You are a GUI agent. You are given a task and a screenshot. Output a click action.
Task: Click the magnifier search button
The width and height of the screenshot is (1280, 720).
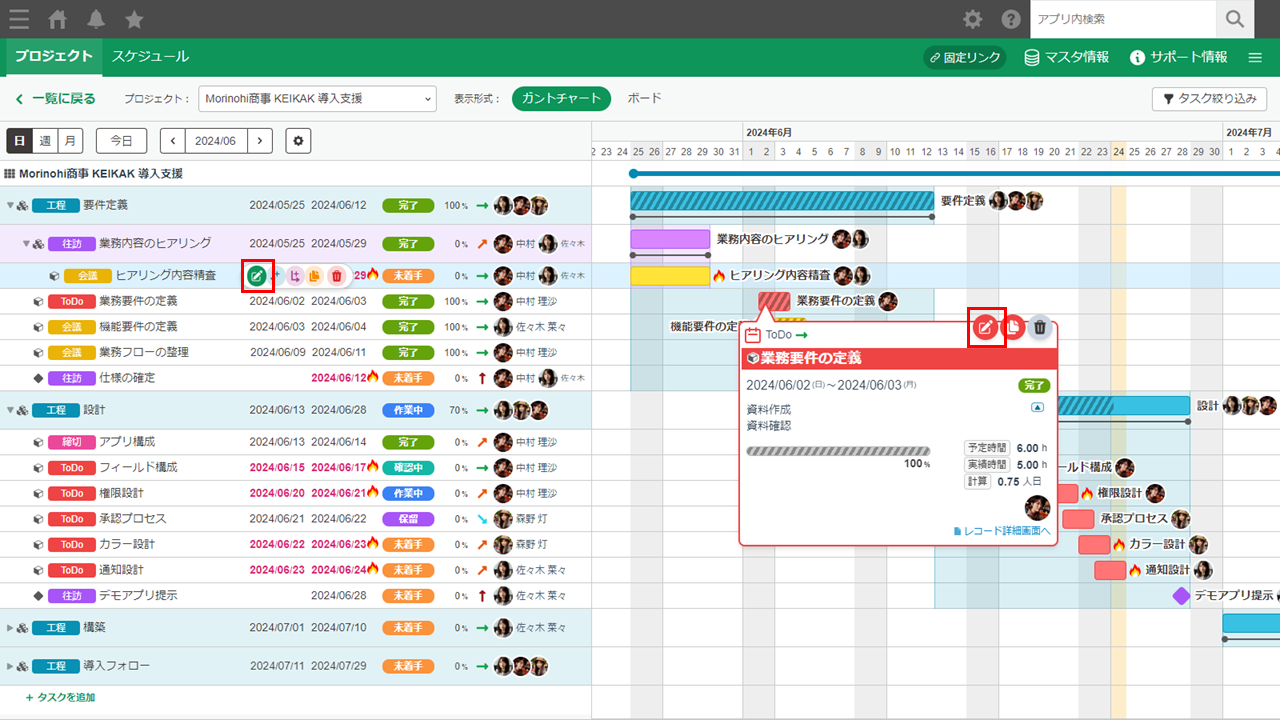click(1235, 19)
